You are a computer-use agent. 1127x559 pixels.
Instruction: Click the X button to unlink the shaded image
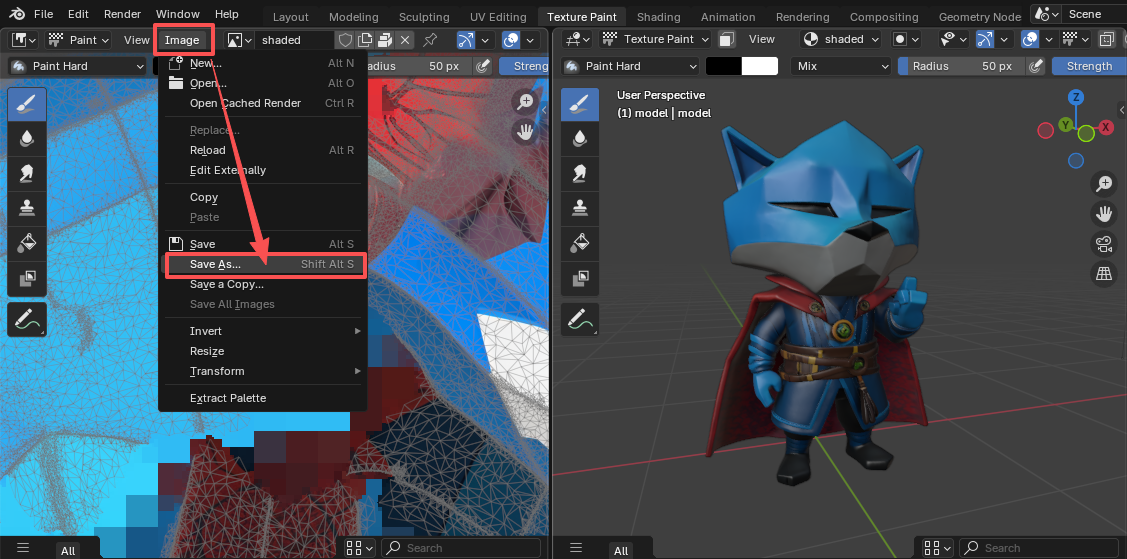pos(404,40)
